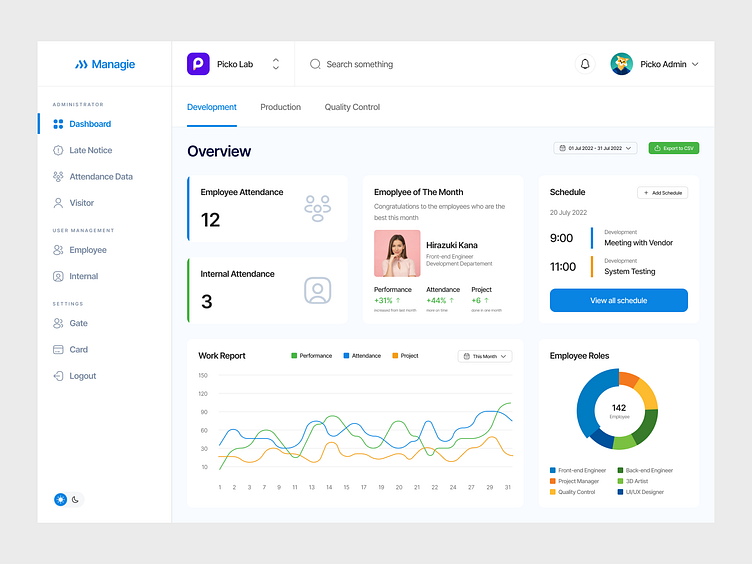Click 20 July 2022 schedule date

[568, 212]
